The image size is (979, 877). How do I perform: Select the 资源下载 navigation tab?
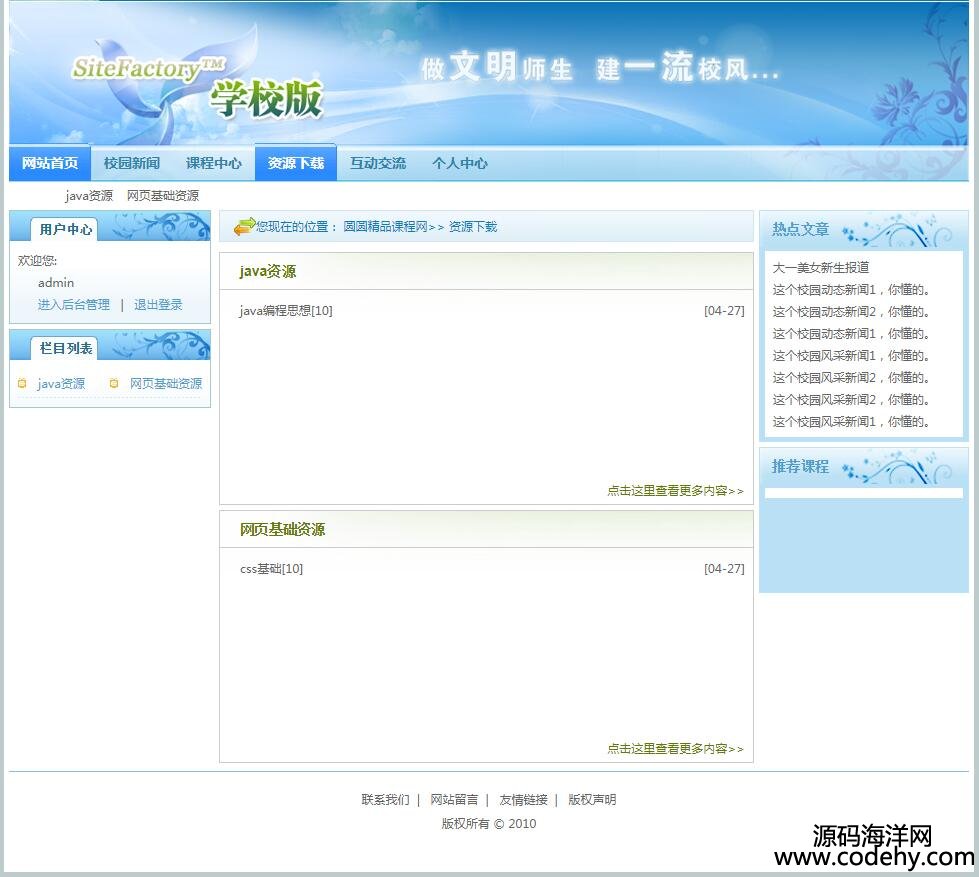coord(296,163)
